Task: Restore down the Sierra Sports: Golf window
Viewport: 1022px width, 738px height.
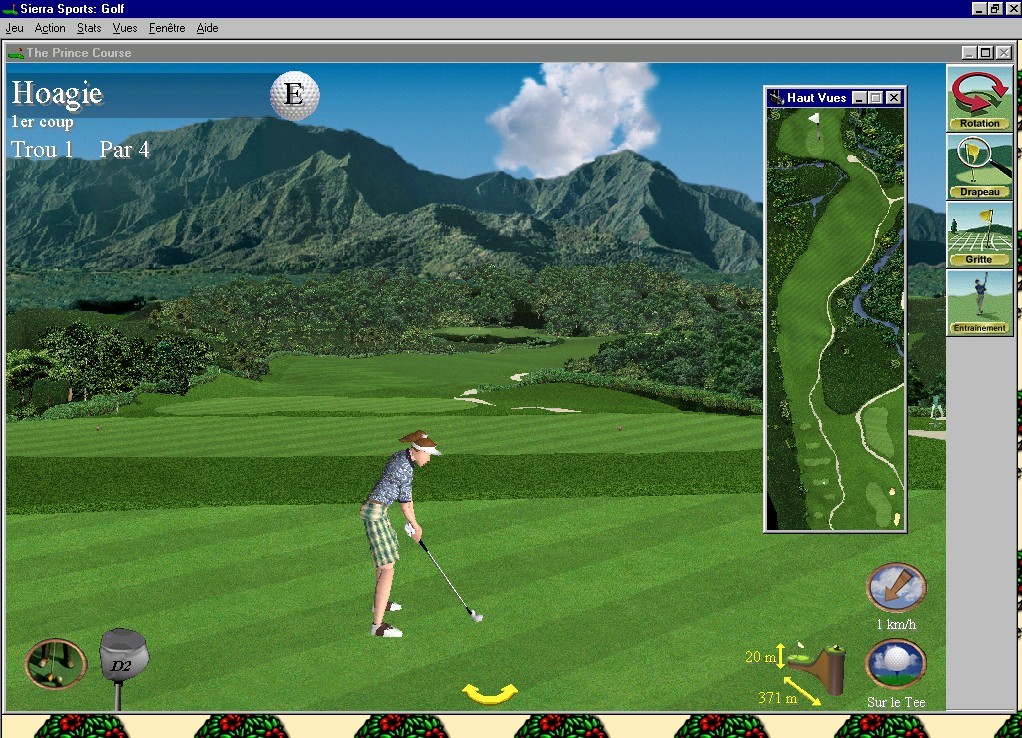Action: (995, 8)
